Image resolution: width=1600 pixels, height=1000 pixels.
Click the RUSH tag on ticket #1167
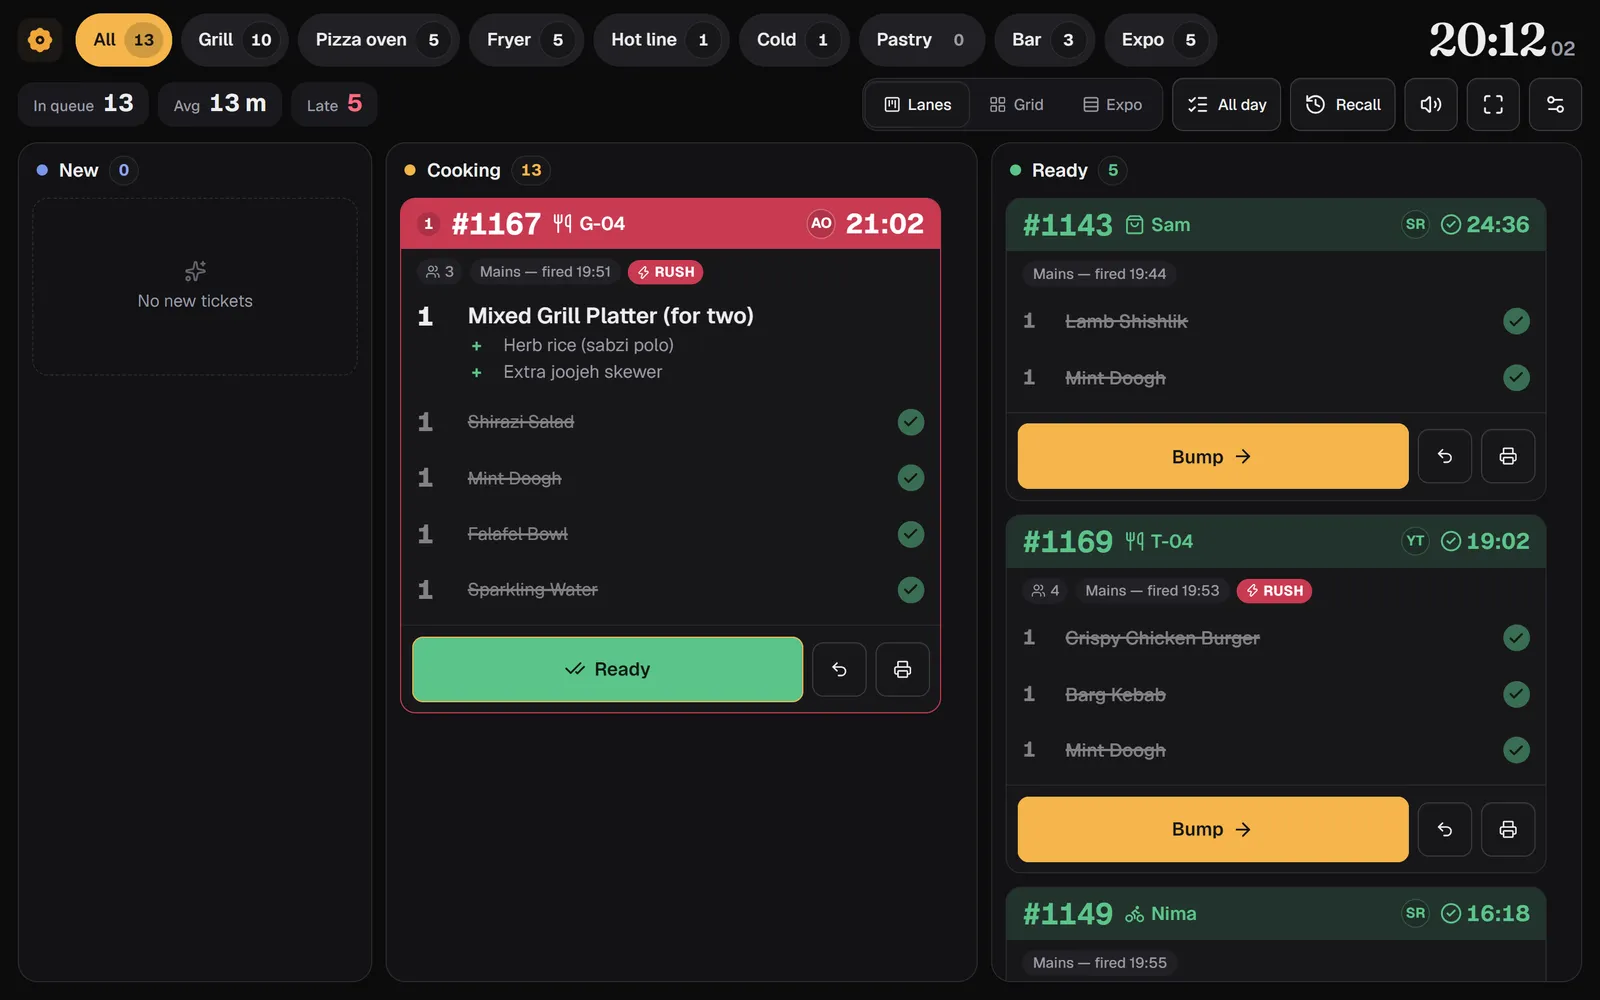tap(666, 272)
